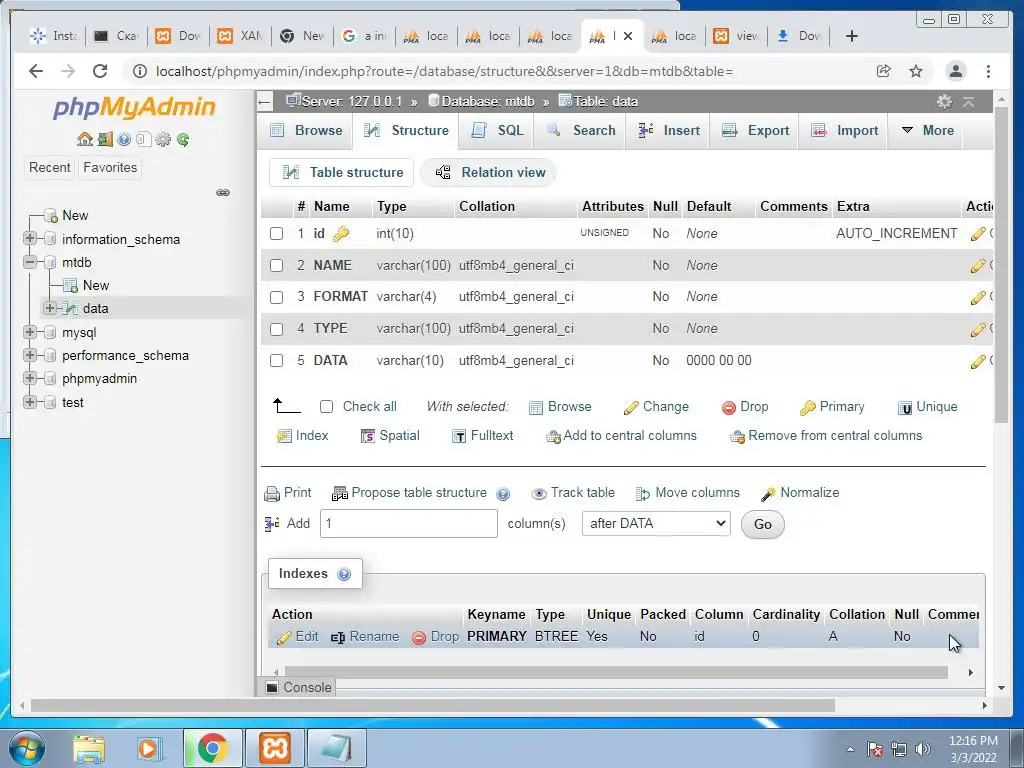Click the Normalize link
The height and width of the screenshot is (768, 1024).
click(x=800, y=493)
